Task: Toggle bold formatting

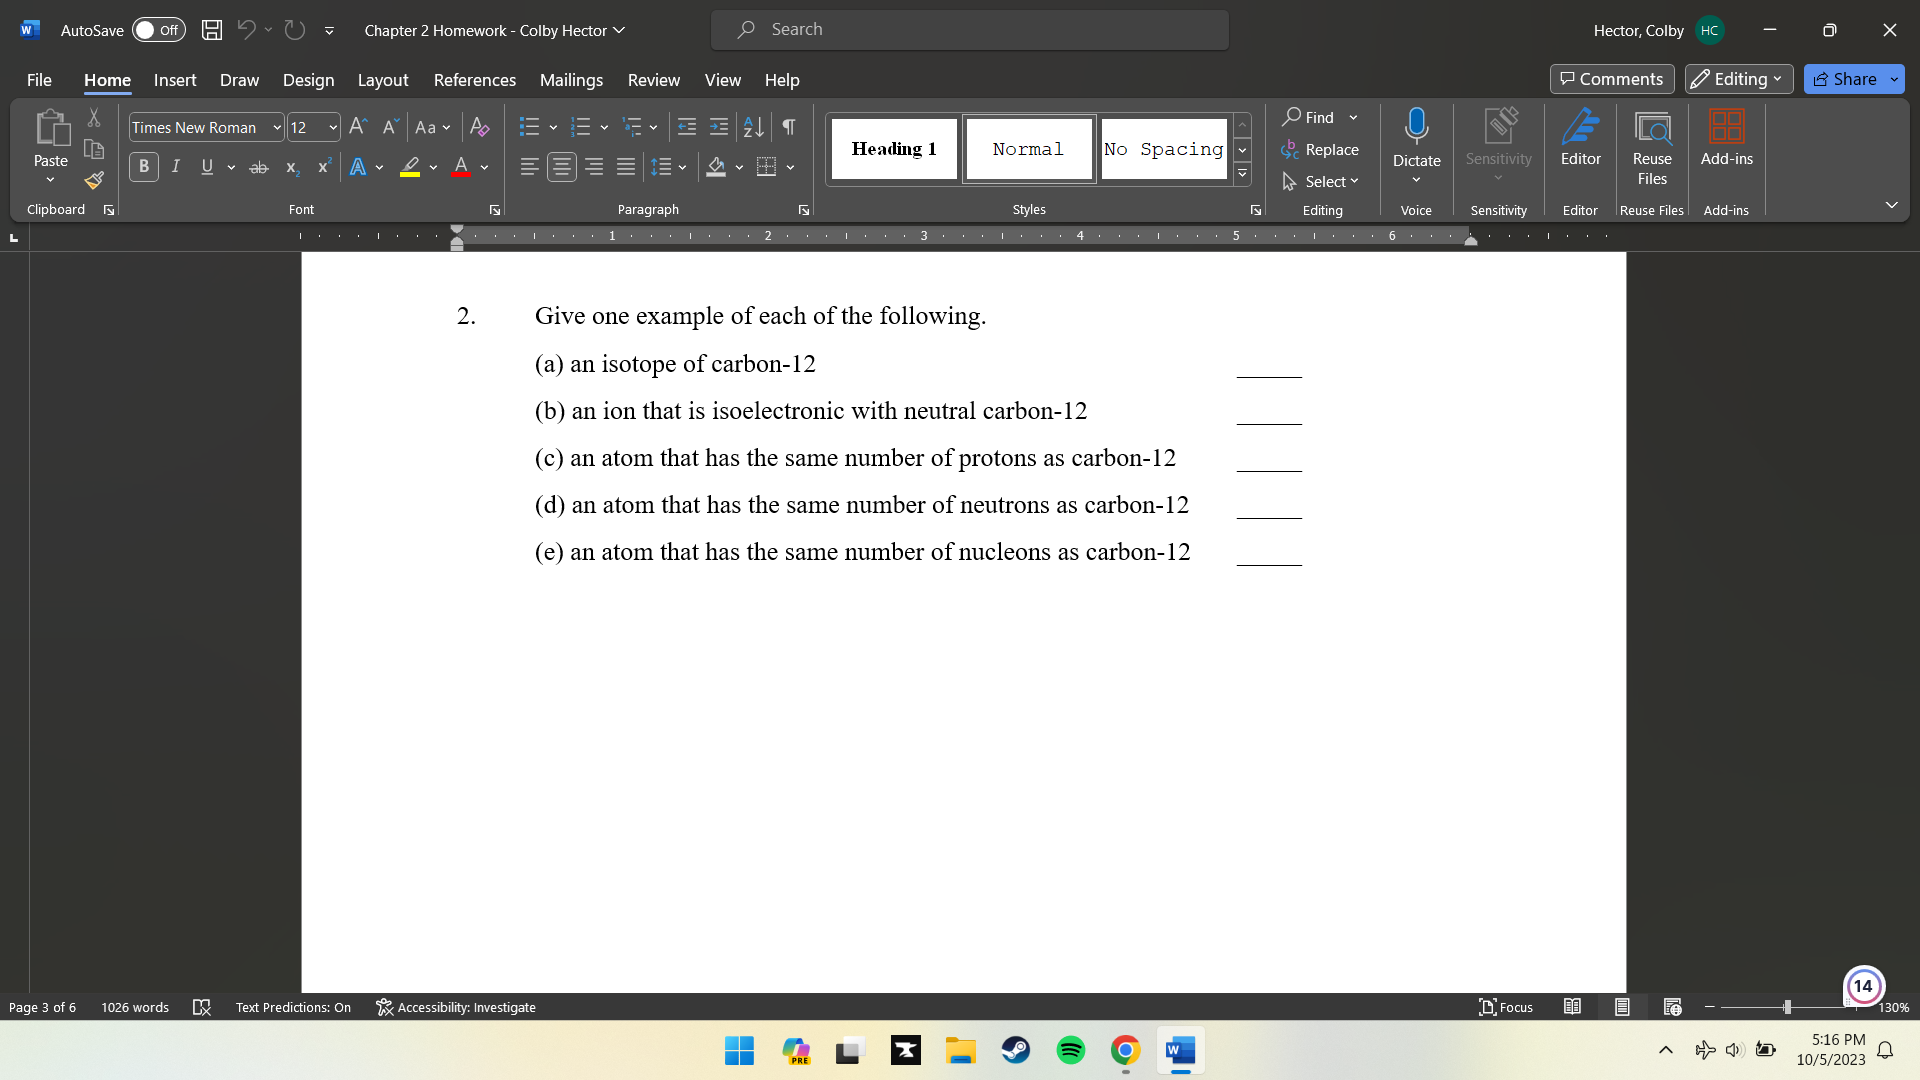Action: click(x=143, y=167)
